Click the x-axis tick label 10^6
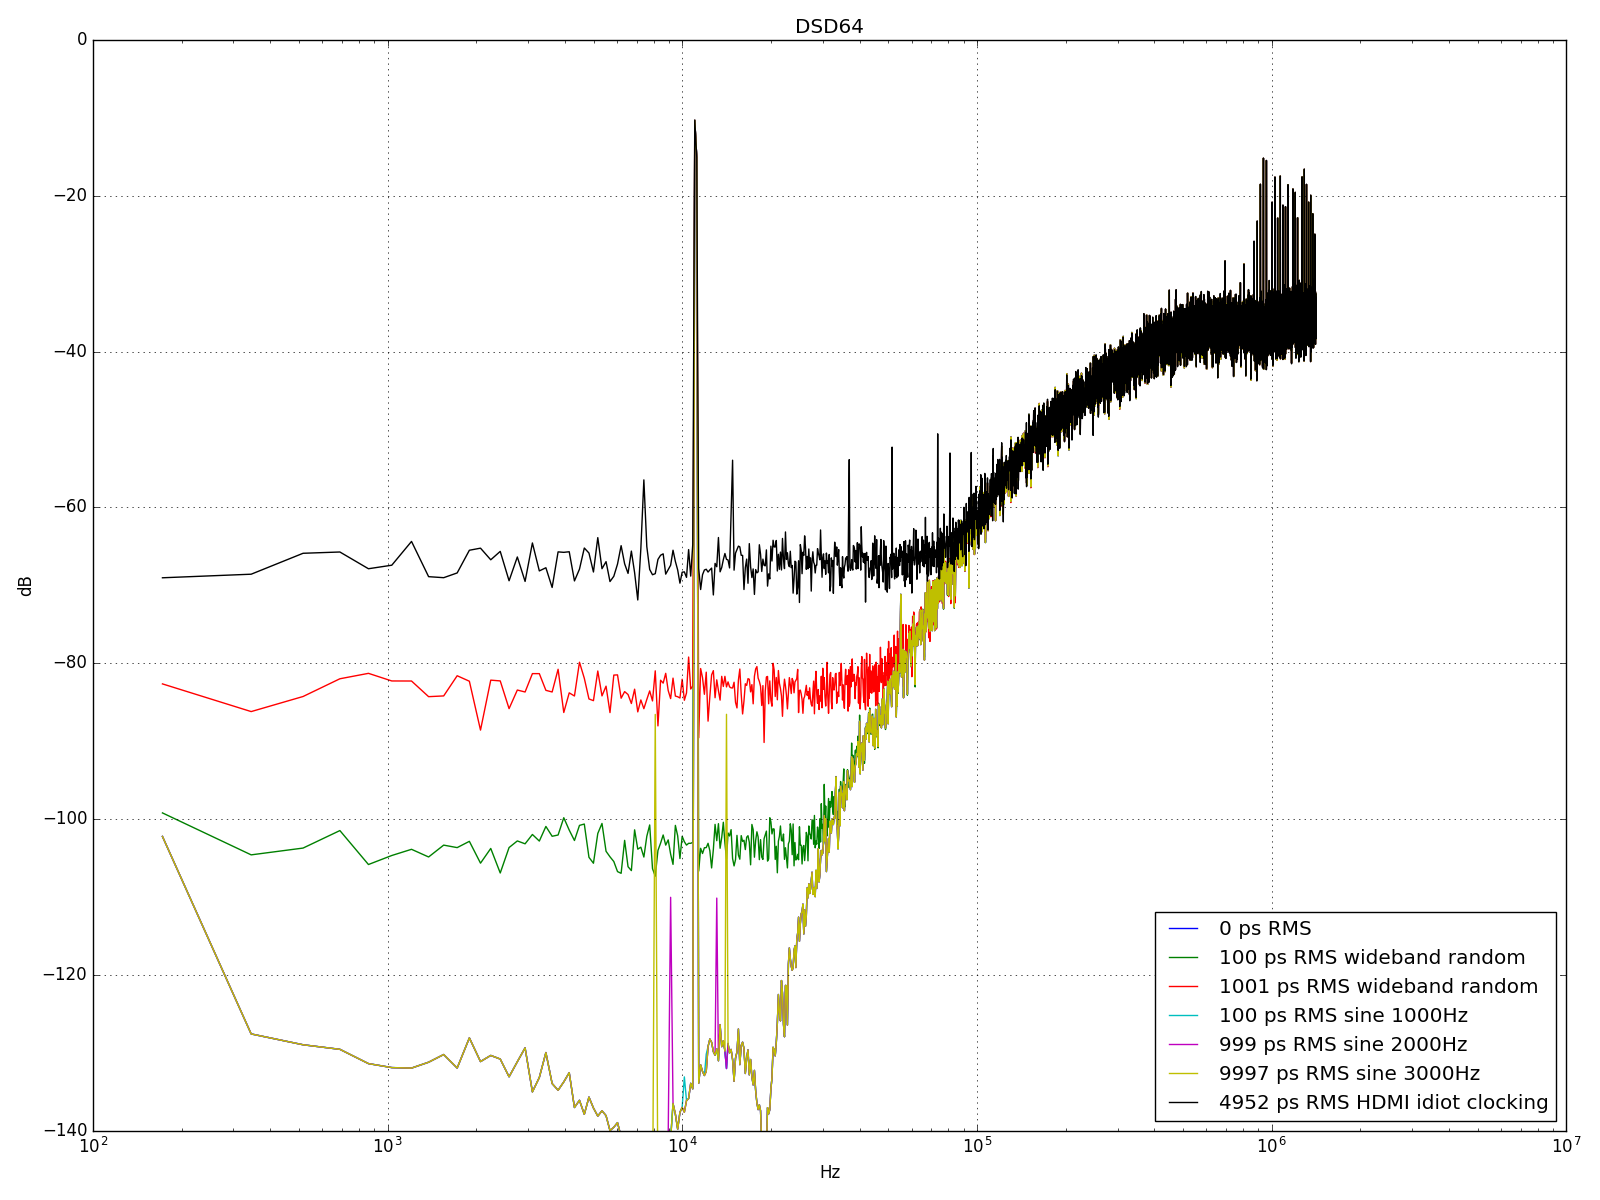Viewport: 1600px width, 1200px height. 1271,1146
